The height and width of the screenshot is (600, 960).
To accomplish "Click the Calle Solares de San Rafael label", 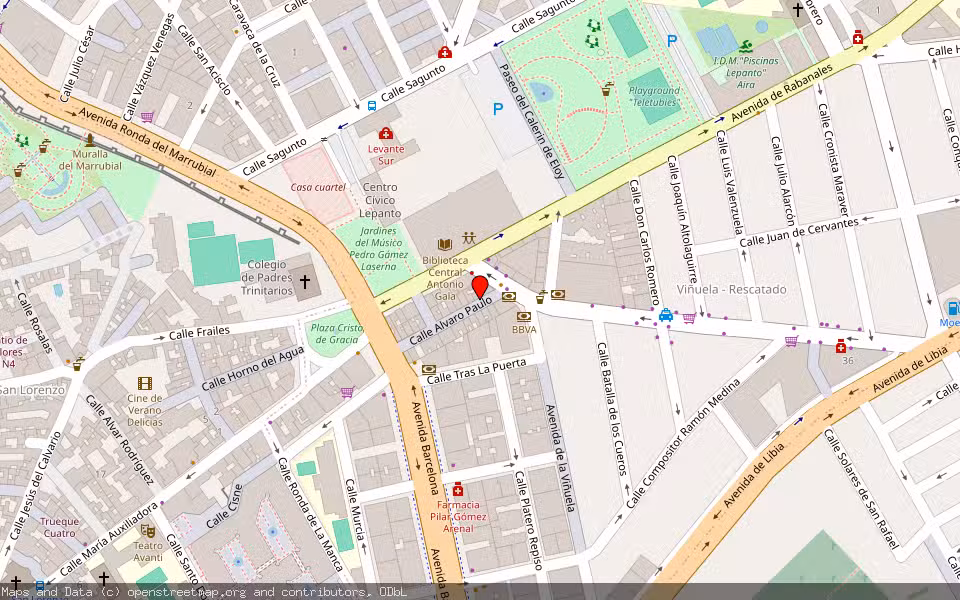I will (861, 489).
